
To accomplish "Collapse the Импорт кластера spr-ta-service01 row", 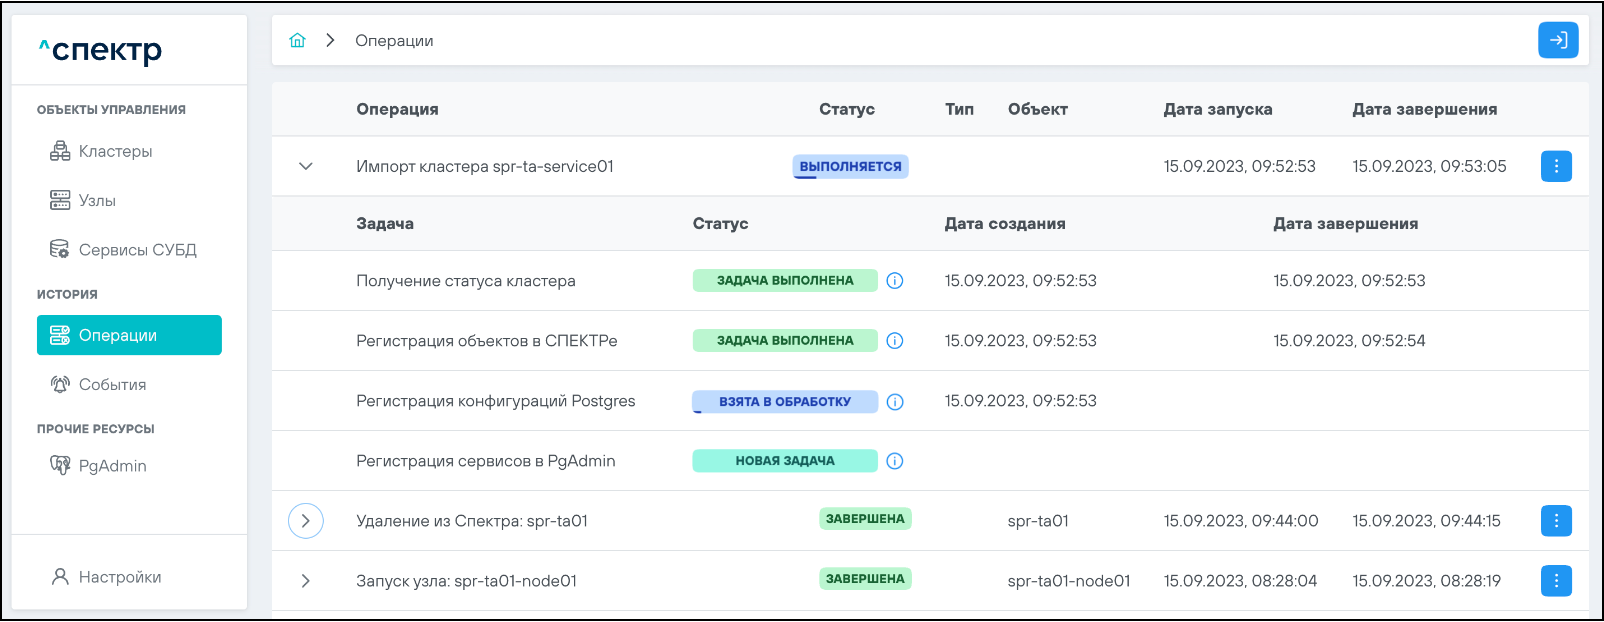I will [306, 166].
